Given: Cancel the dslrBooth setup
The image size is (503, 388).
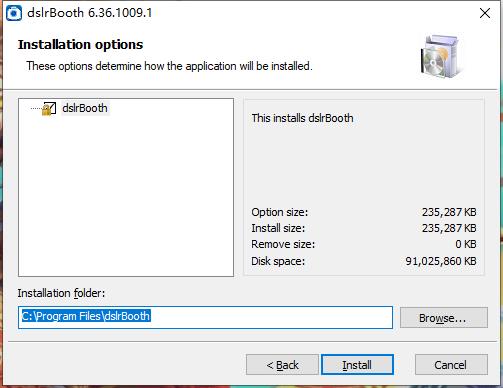Looking at the screenshot, I should [x=451, y=365].
